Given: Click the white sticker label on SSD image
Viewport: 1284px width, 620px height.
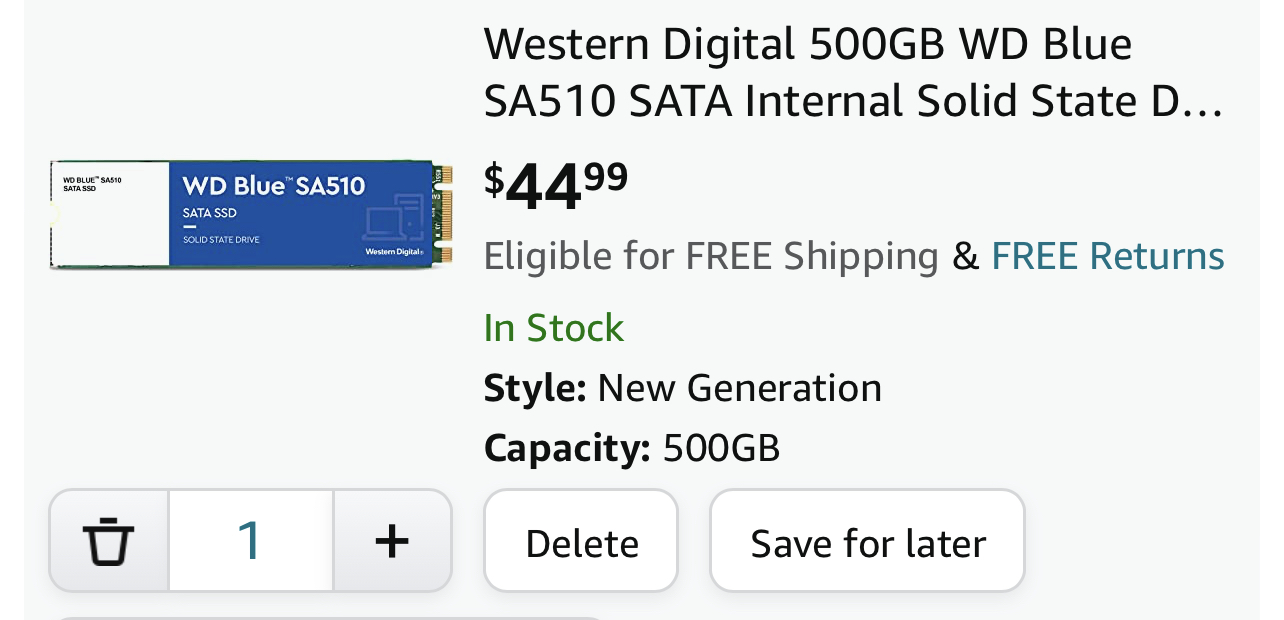Looking at the screenshot, I should coord(110,213).
